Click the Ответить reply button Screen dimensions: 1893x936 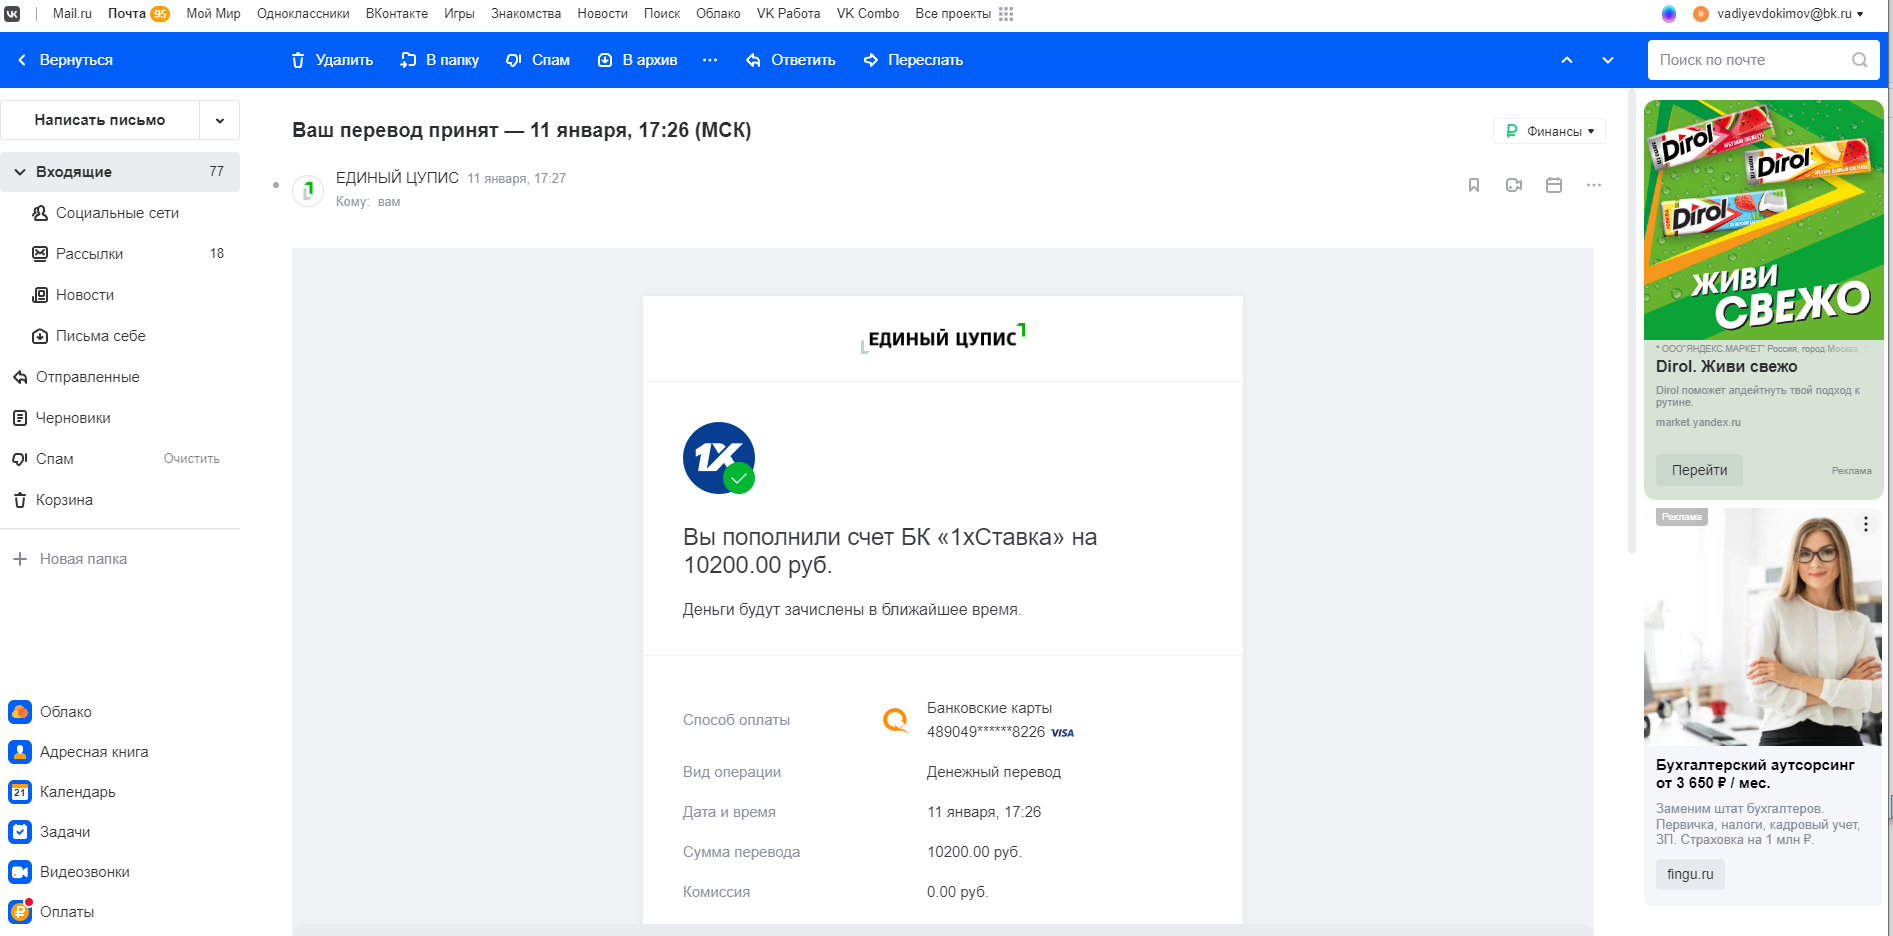tap(790, 60)
